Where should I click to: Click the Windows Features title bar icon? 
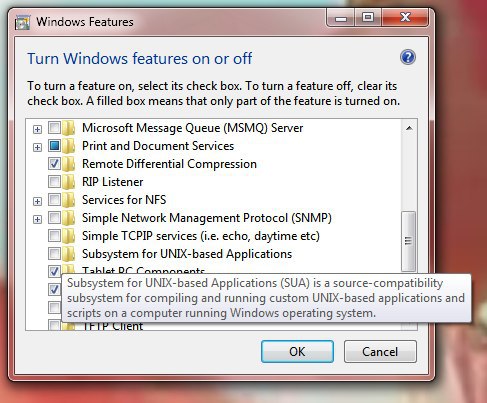(x=23, y=22)
